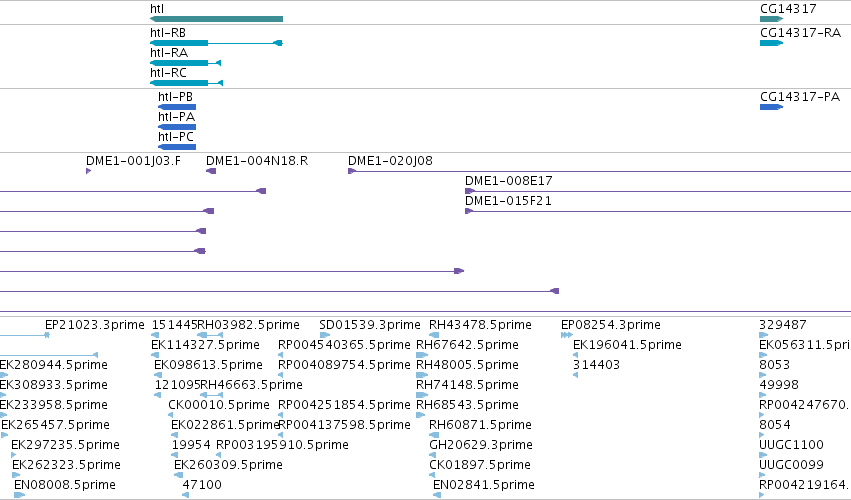Click the DME1-004N18.R label

click(257, 161)
